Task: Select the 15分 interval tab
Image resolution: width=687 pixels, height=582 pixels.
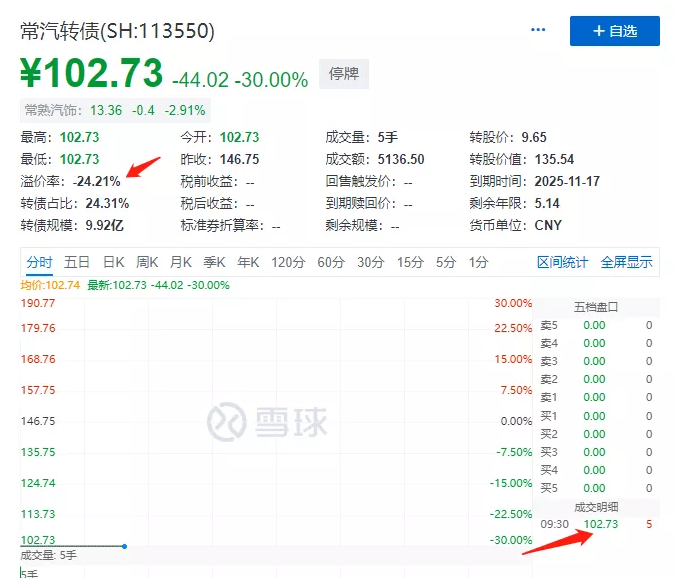Action: tap(411, 262)
